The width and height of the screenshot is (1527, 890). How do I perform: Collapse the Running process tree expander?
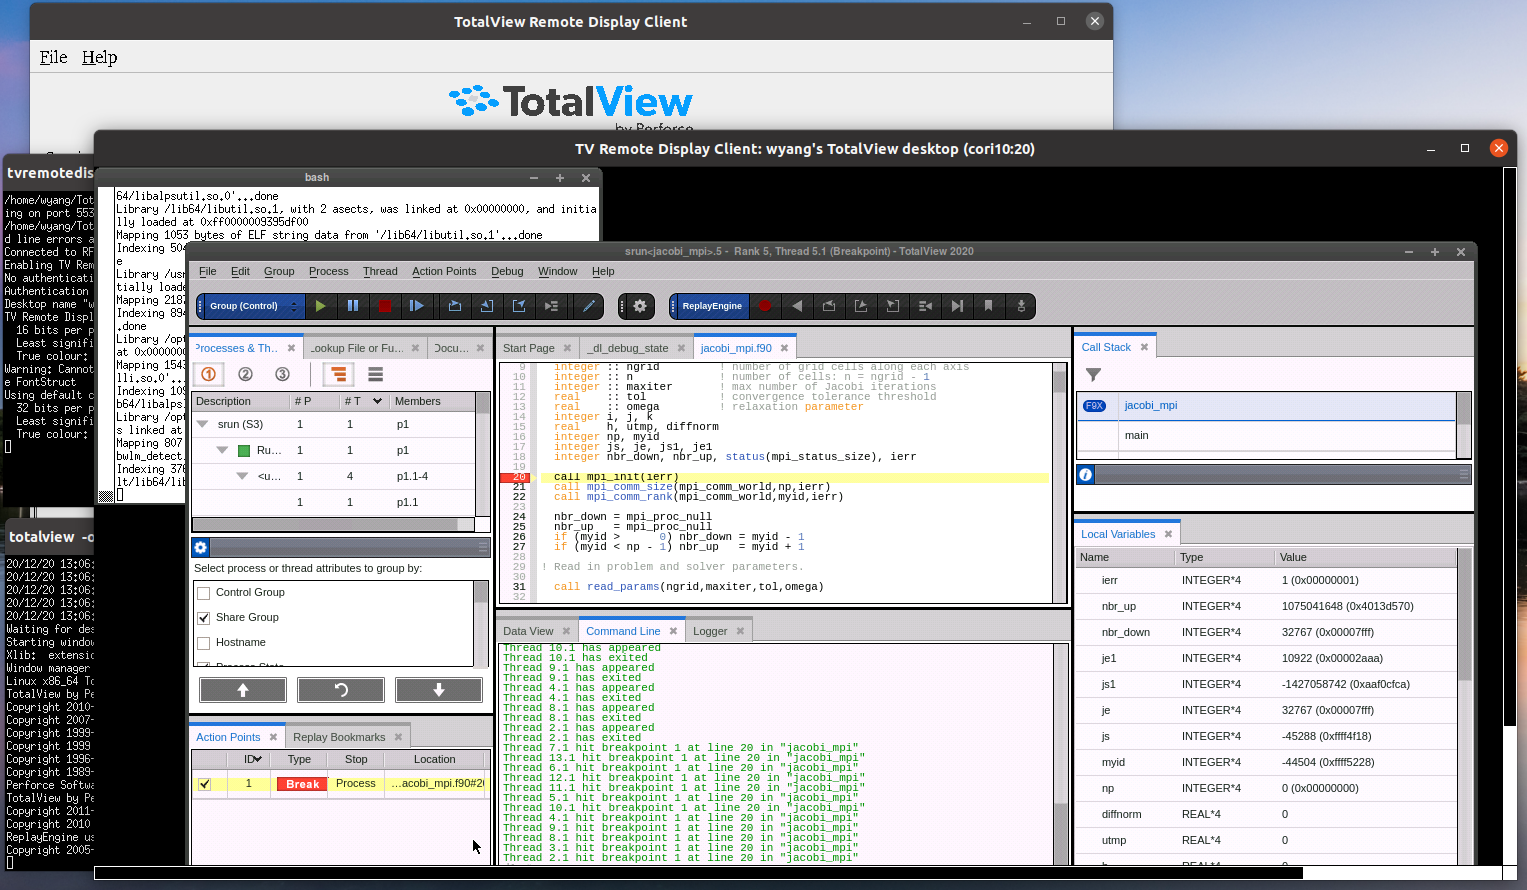(x=222, y=450)
